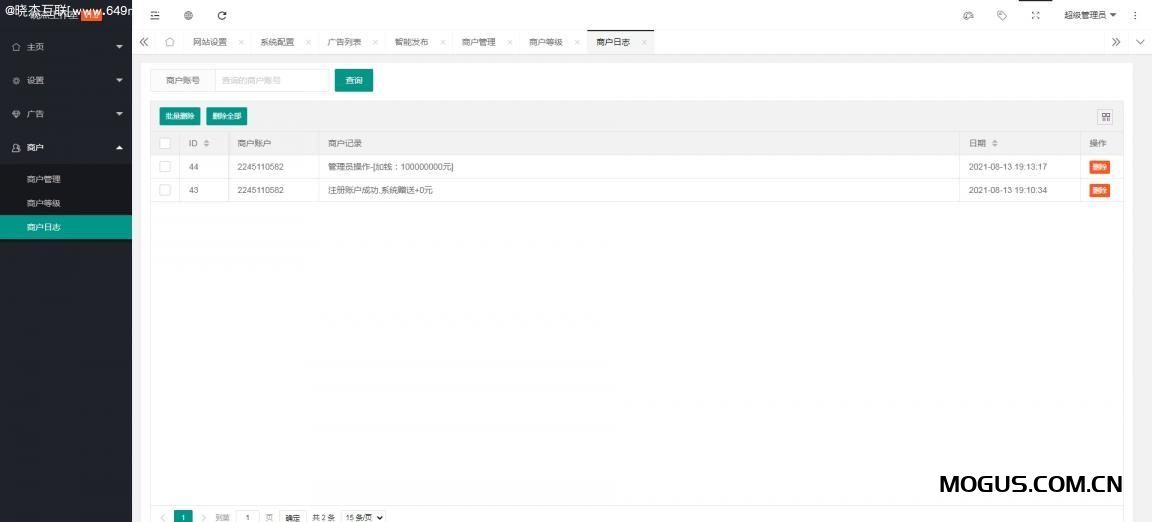Open the theme palette icon
1152x522 pixels.
(968, 15)
